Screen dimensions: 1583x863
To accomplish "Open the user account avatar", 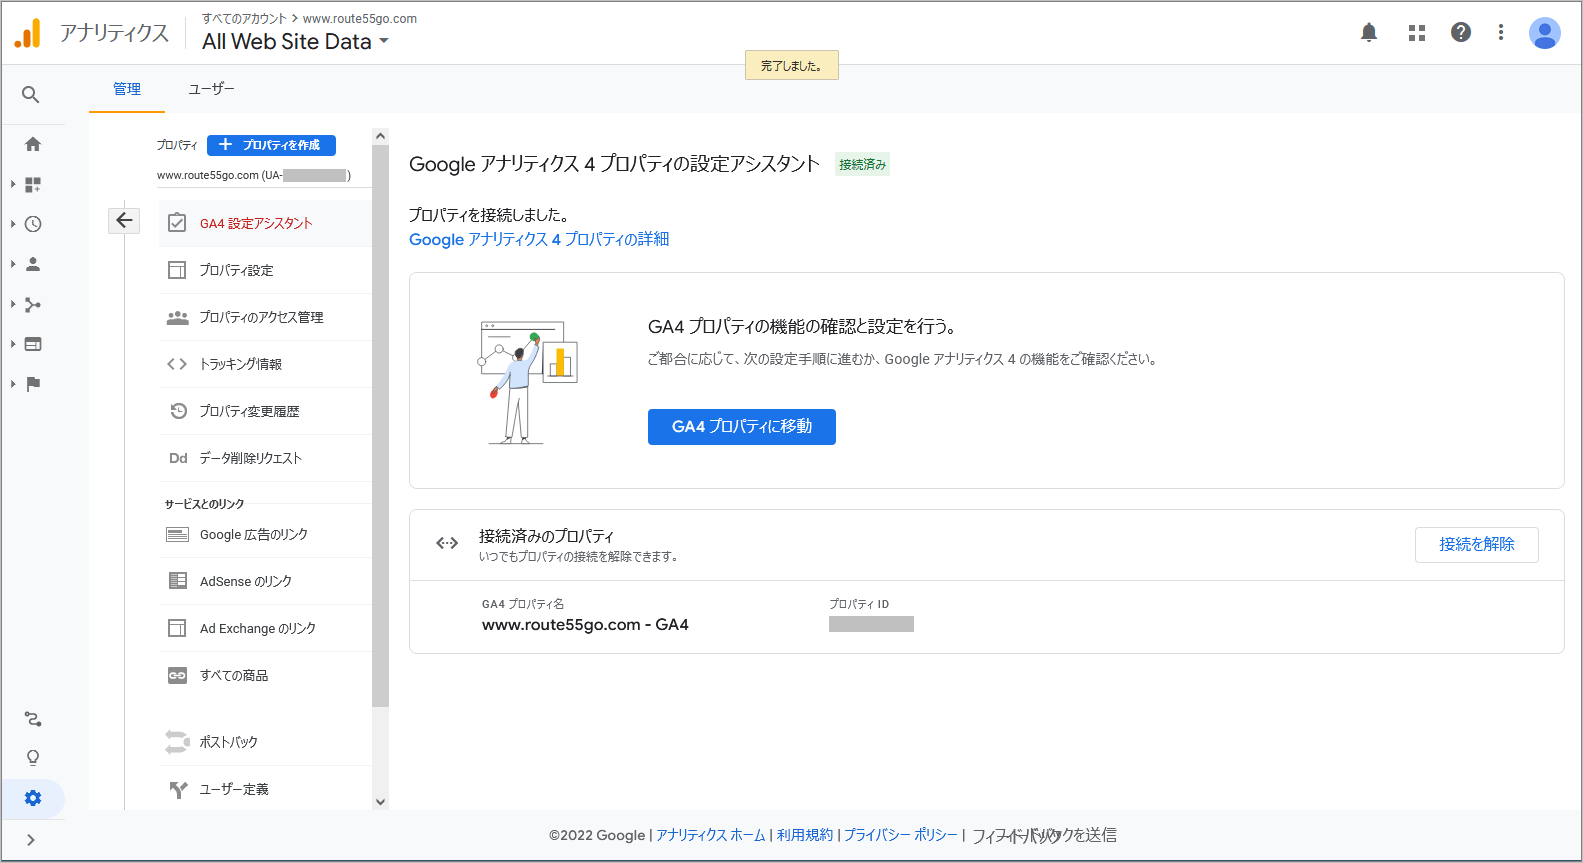I will pos(1545,33).
